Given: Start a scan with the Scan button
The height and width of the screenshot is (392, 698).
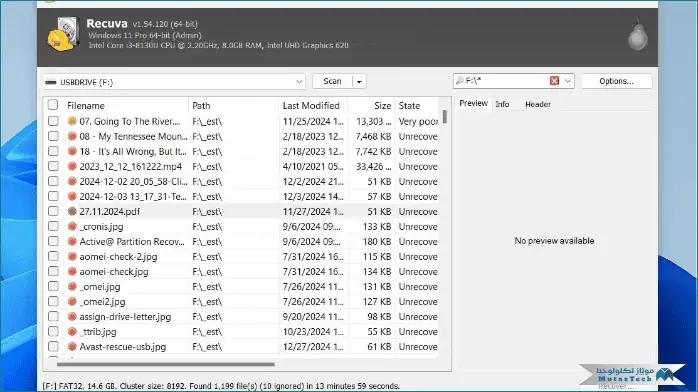Looking at the screenshot, I should (332, 81).
